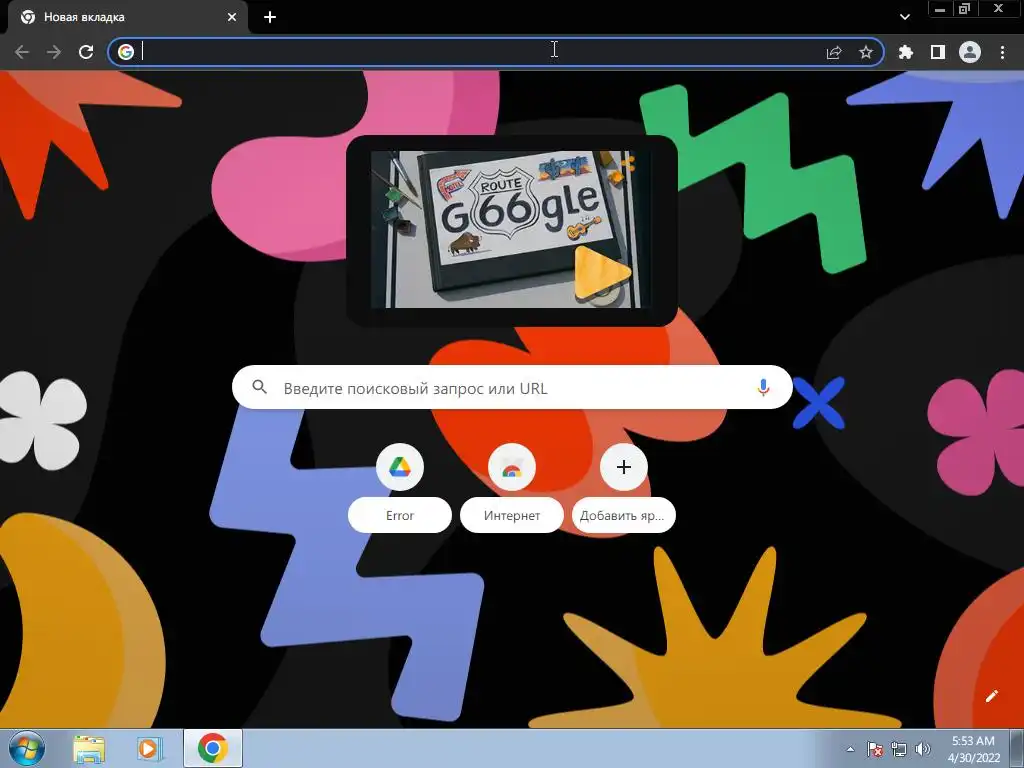The width and height of the screenshot is (1024, 768).
Task: Show hidden tray icons arrow
Action: pyautogui.click(x=850, y=749)
